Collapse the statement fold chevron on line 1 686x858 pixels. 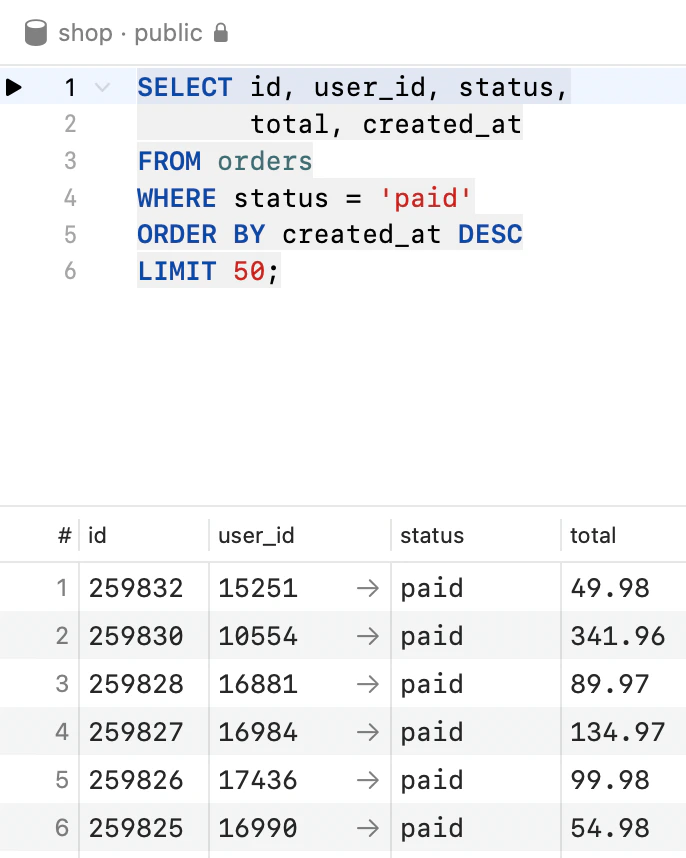[102, 87]
